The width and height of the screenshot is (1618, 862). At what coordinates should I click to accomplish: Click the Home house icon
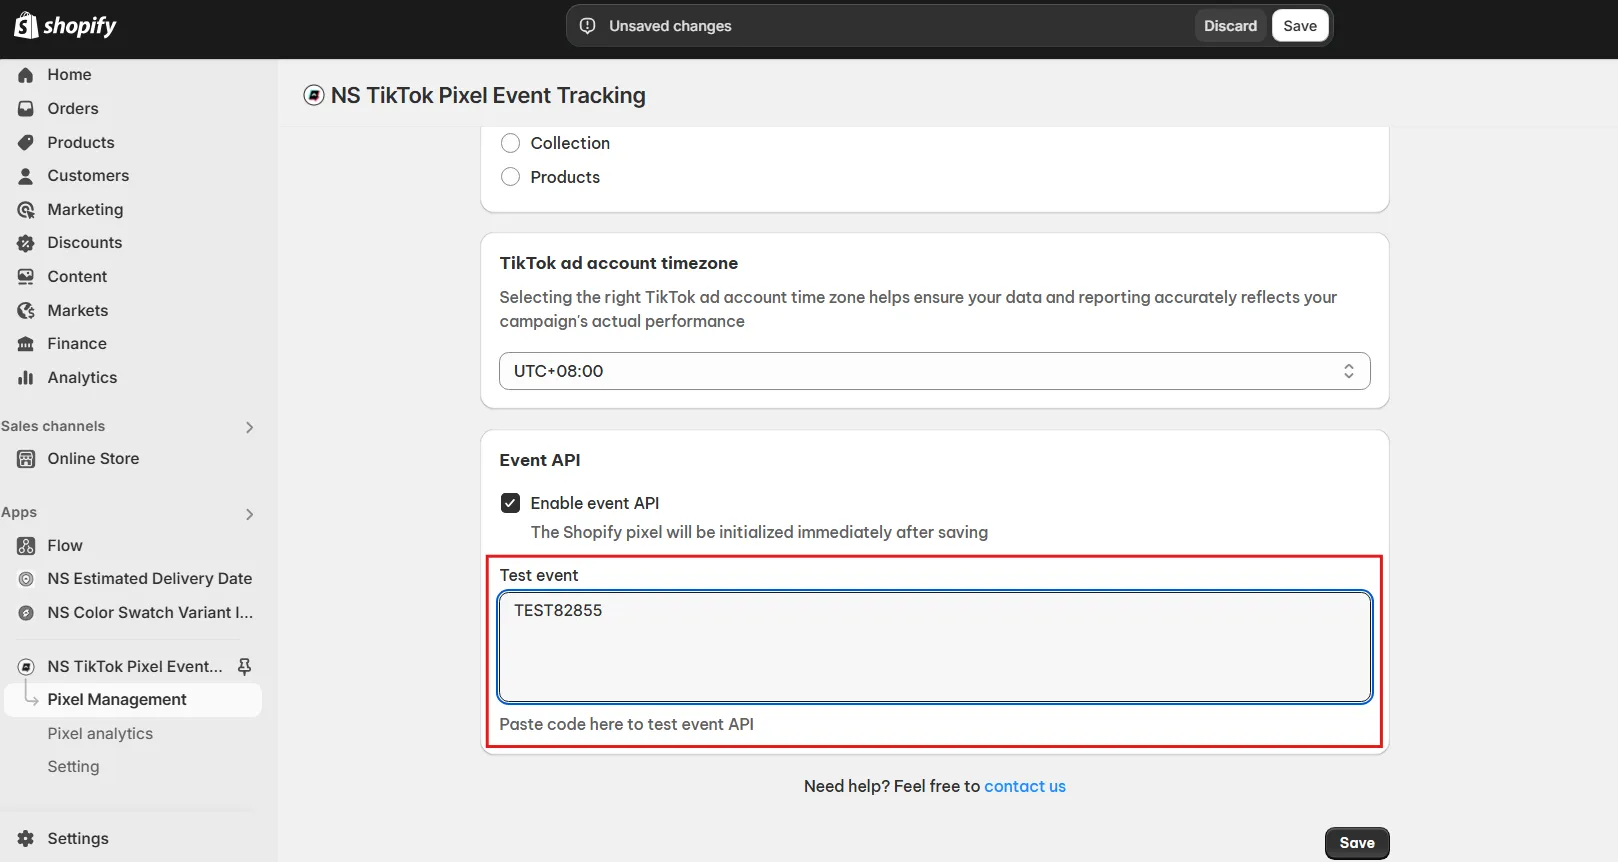tap(26, 75)
